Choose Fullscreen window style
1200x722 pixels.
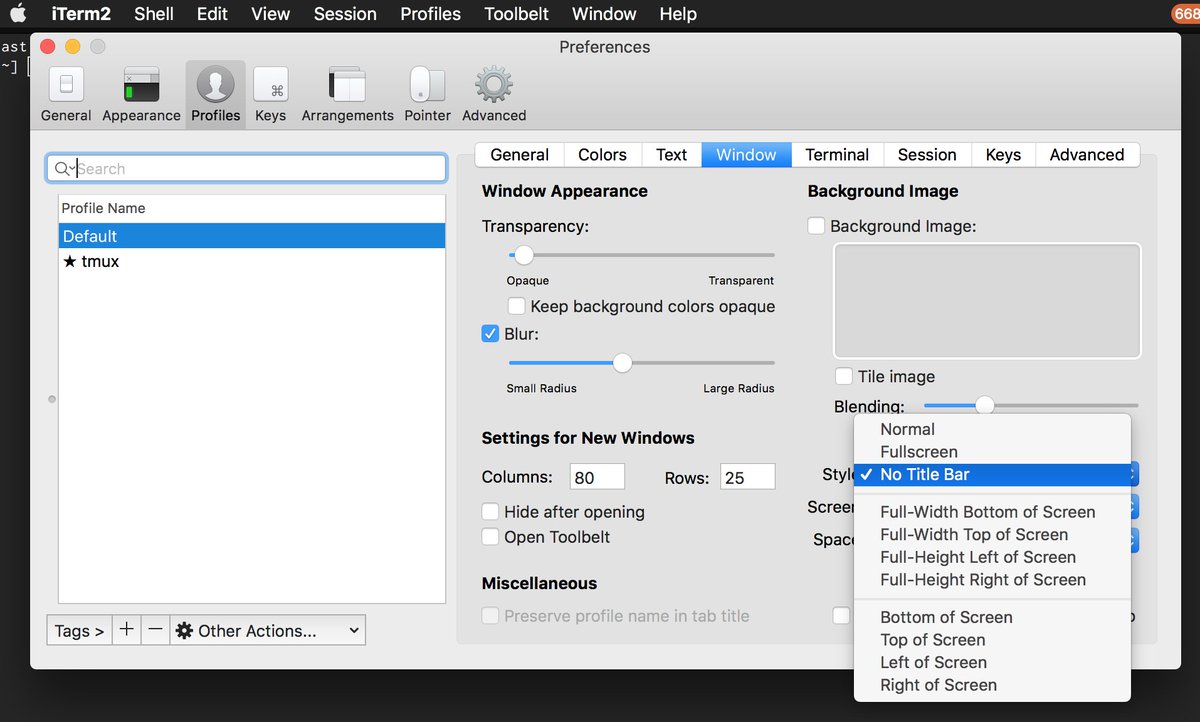click(x=992, y=452)
